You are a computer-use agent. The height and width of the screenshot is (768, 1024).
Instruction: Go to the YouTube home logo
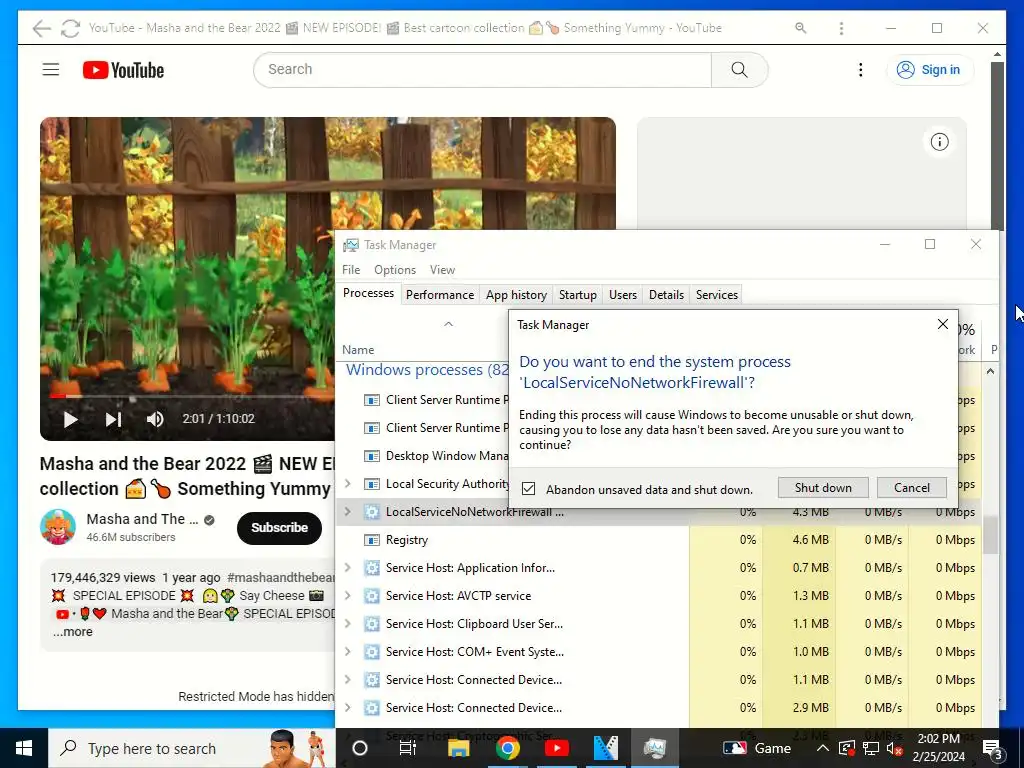pyautogui.click(x=123, y=70)
